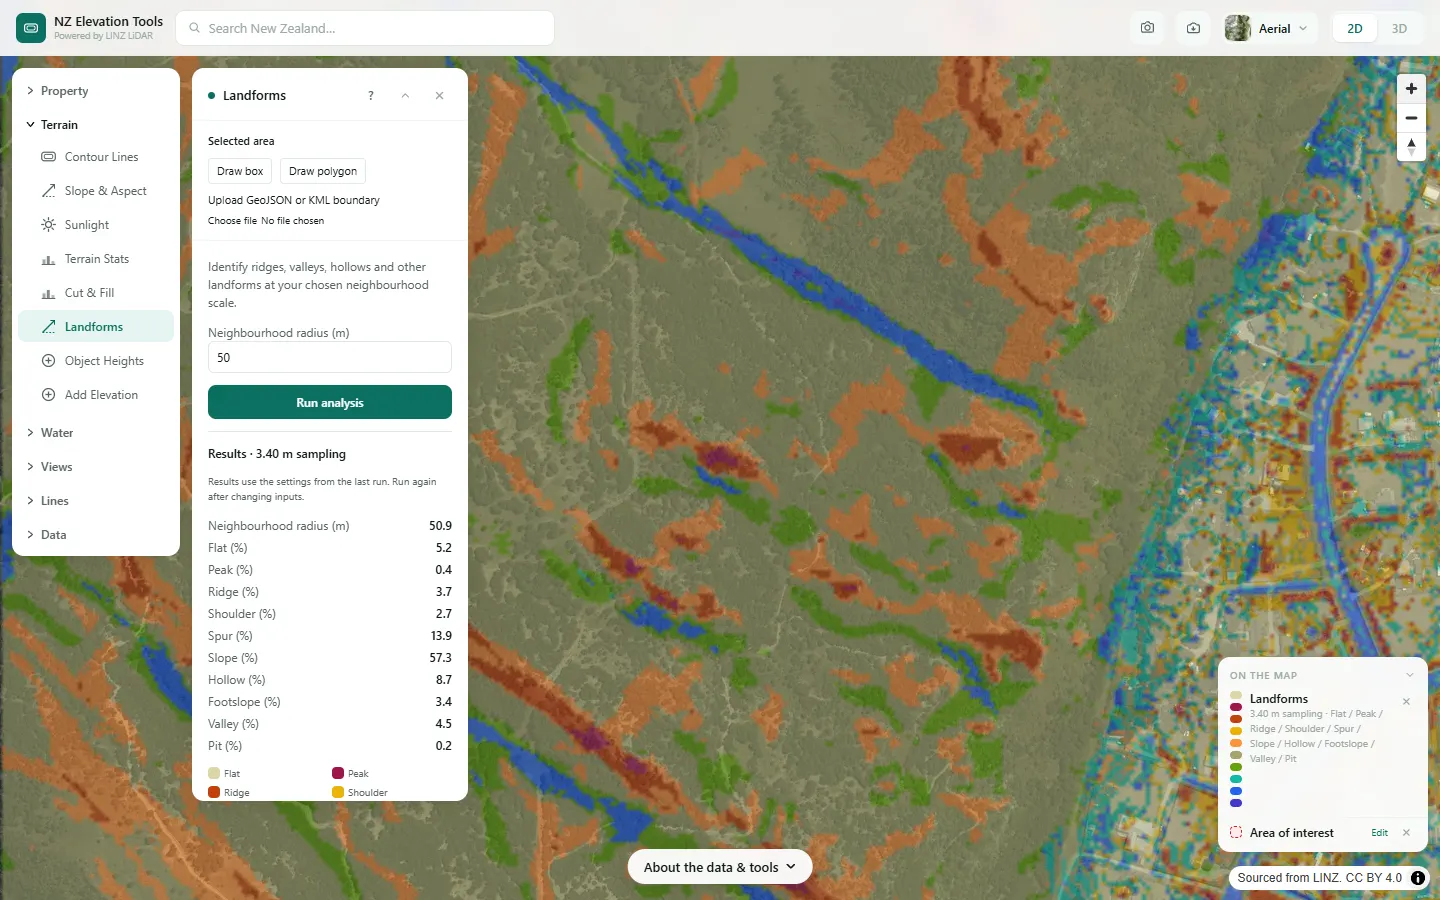Reset map north with compass button
This screenshot has height=900, width=1440.
(x=1411, y=147)
